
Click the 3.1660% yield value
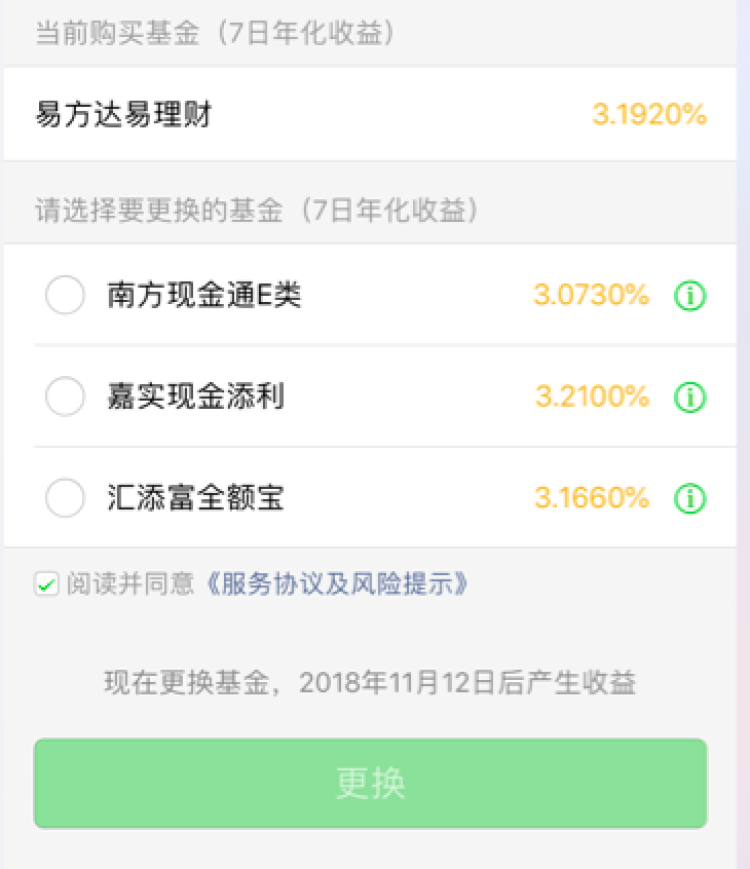tap(591, 498)
